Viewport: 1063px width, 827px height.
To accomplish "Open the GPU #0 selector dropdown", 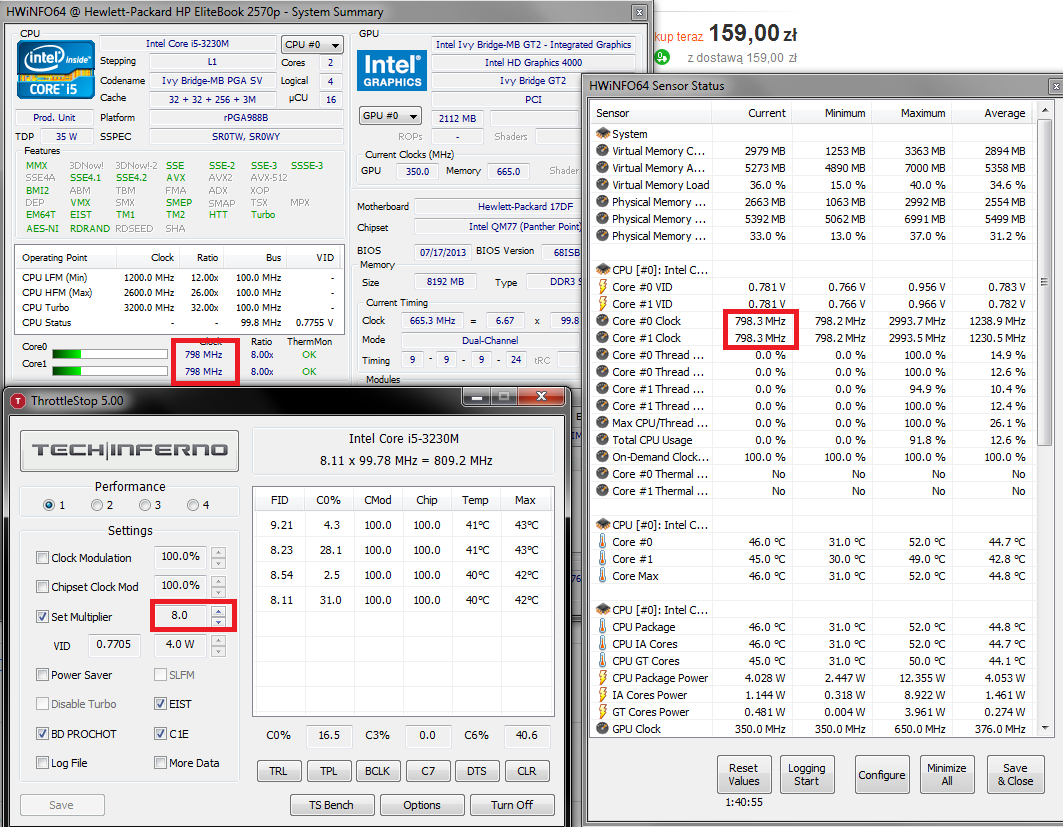I will 390,116.
